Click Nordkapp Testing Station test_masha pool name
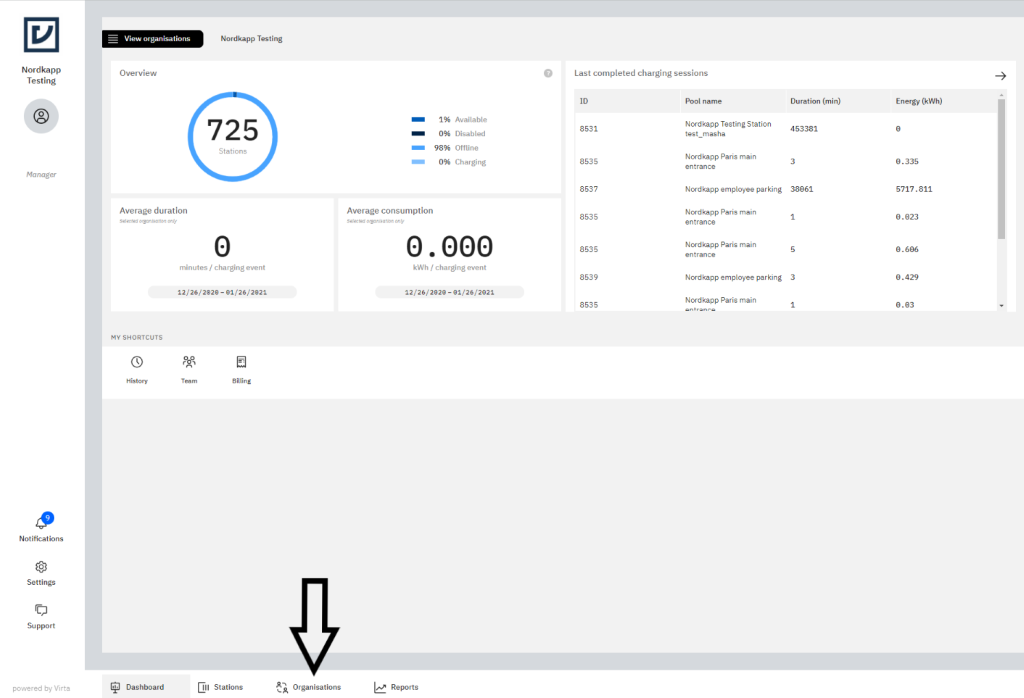The height and width of the screenshot is (698, 1024). (728, 129)
